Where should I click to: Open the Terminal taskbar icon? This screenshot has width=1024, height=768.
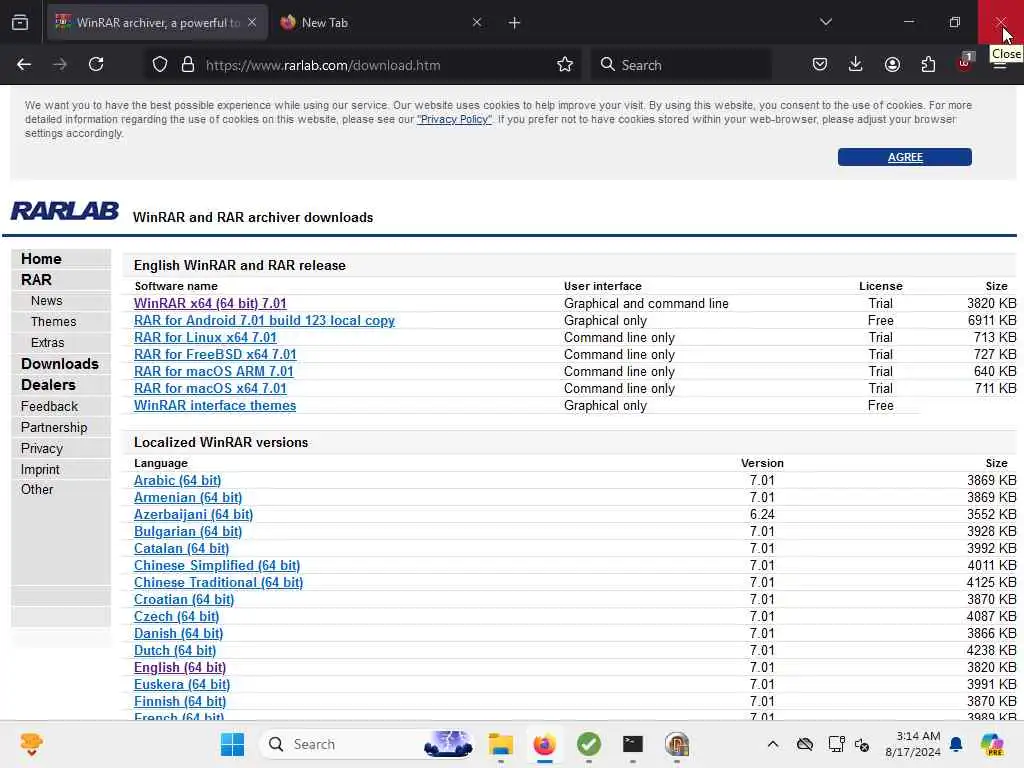click(x=632, y=744)
